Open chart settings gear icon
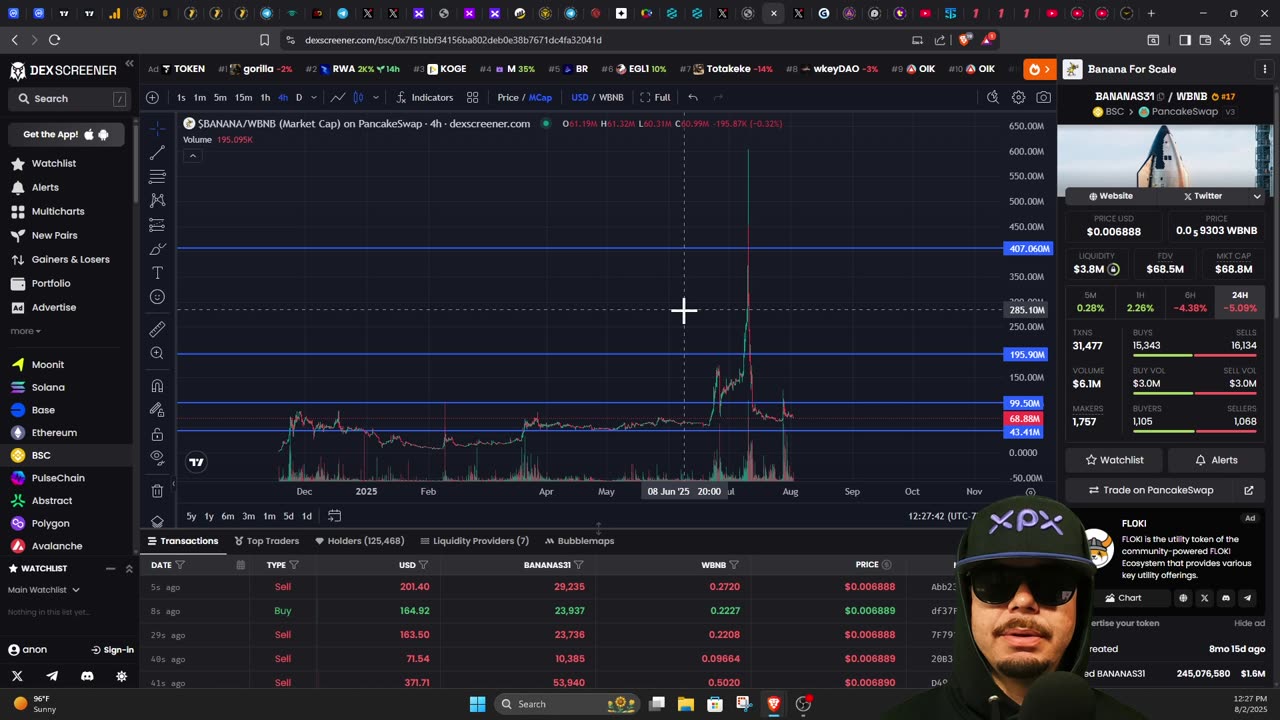This screenshot has width=1280, height=720. [1018, 97]
